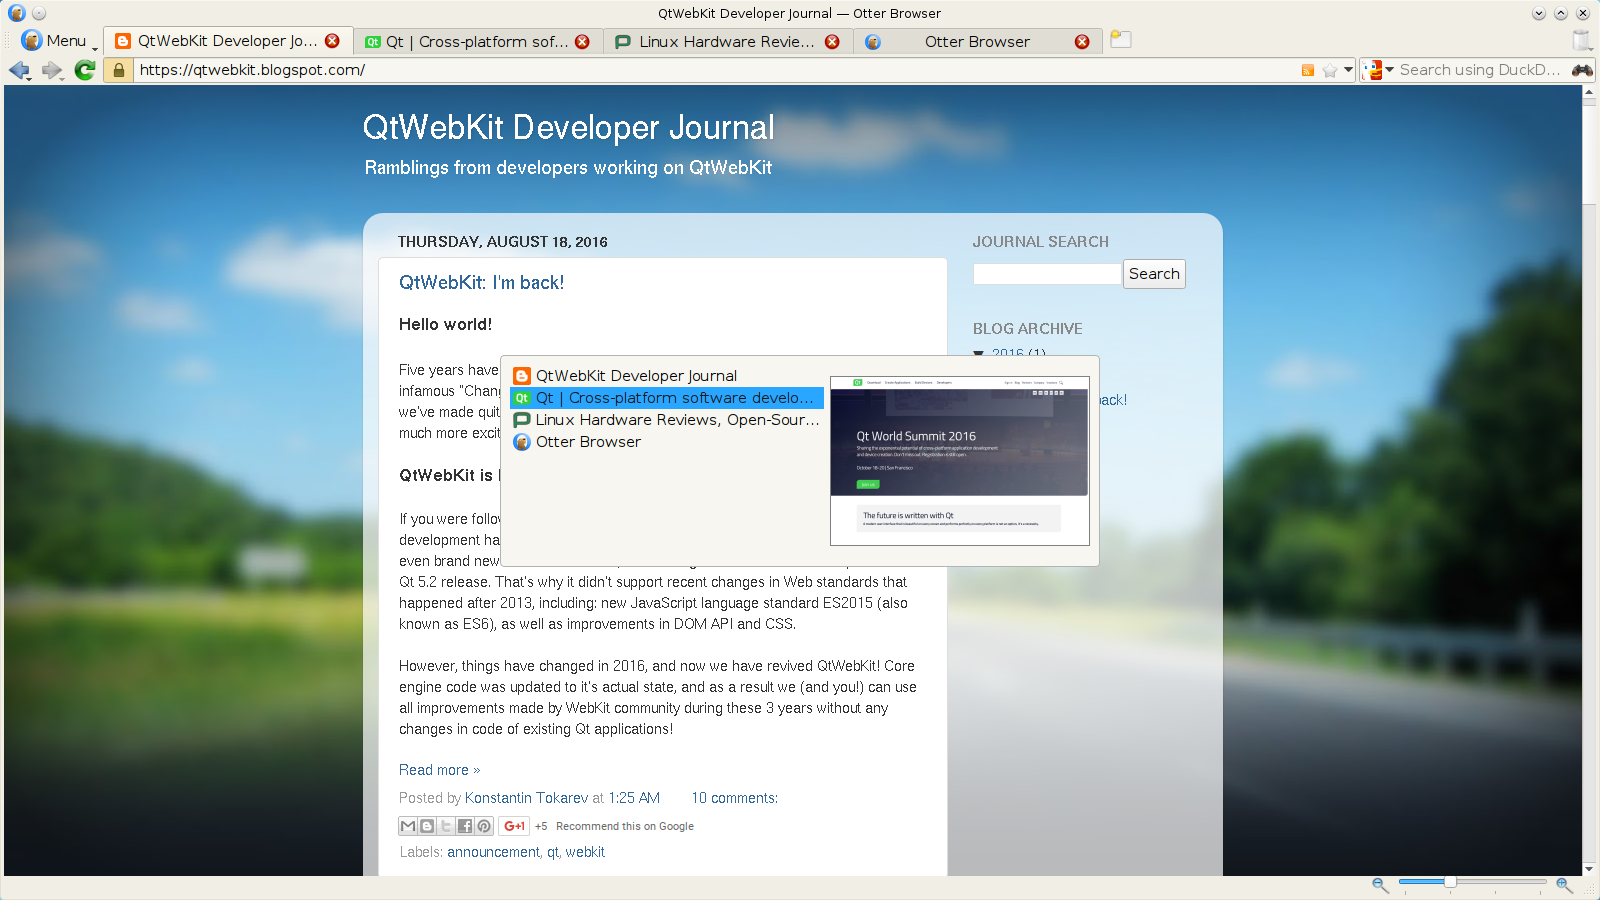Viewport: 1600px width, 900px height.
Task: Bookmark the page with the star icon
Action: pos(1330,70)
